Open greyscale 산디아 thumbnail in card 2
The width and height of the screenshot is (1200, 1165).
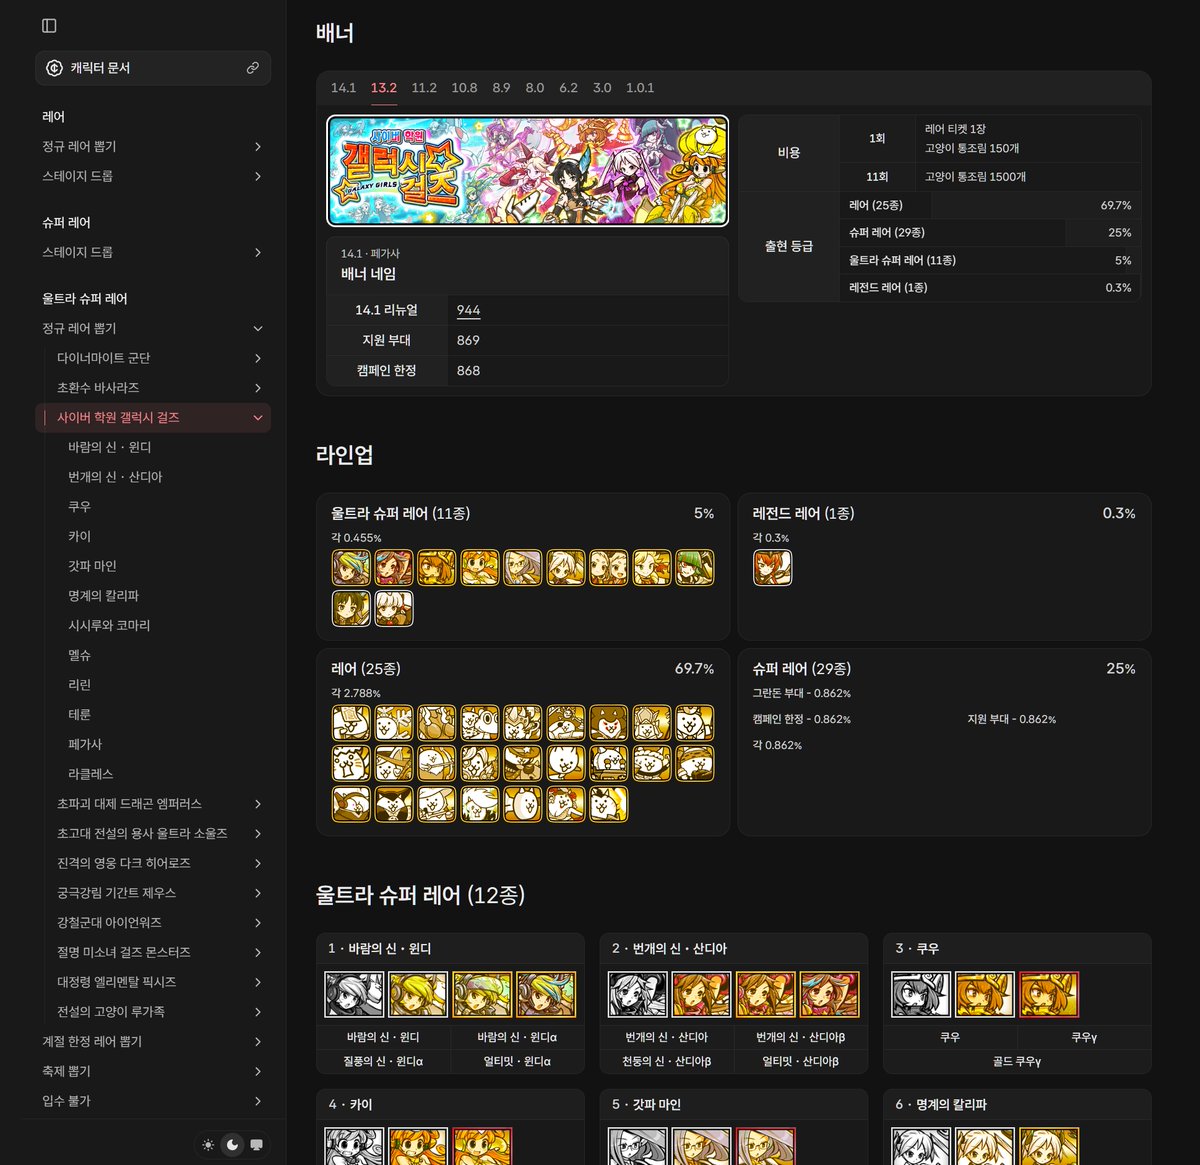638,994
